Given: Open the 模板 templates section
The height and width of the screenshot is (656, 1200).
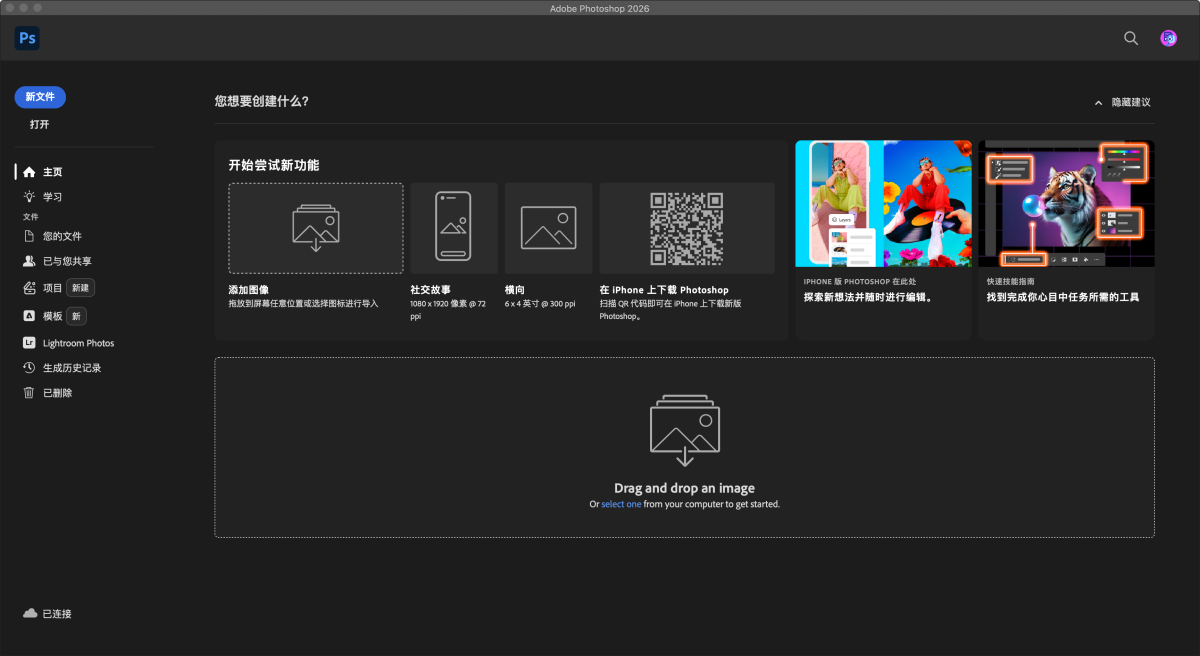Looking at the screenshot, I should pos(52,316).
